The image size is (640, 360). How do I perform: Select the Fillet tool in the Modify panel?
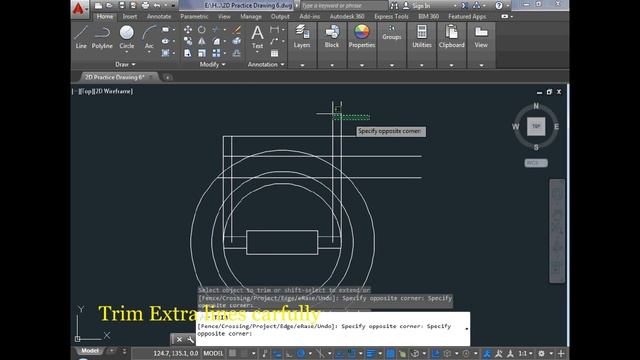(x=216, y=41)
